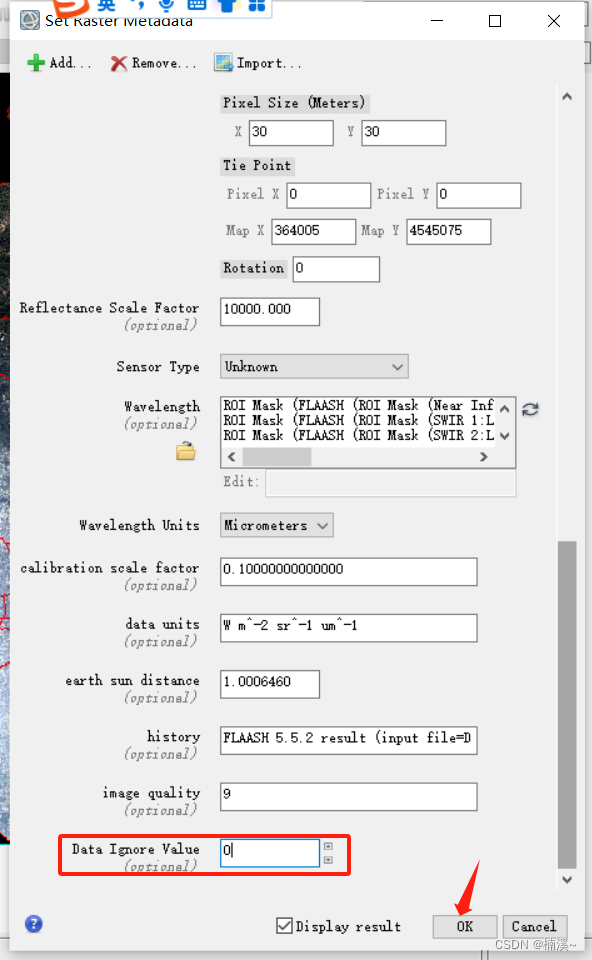Click the Tie Point Pixel Y field
The width and height of the screenshot is (592, 960).
tap(479, 195)
